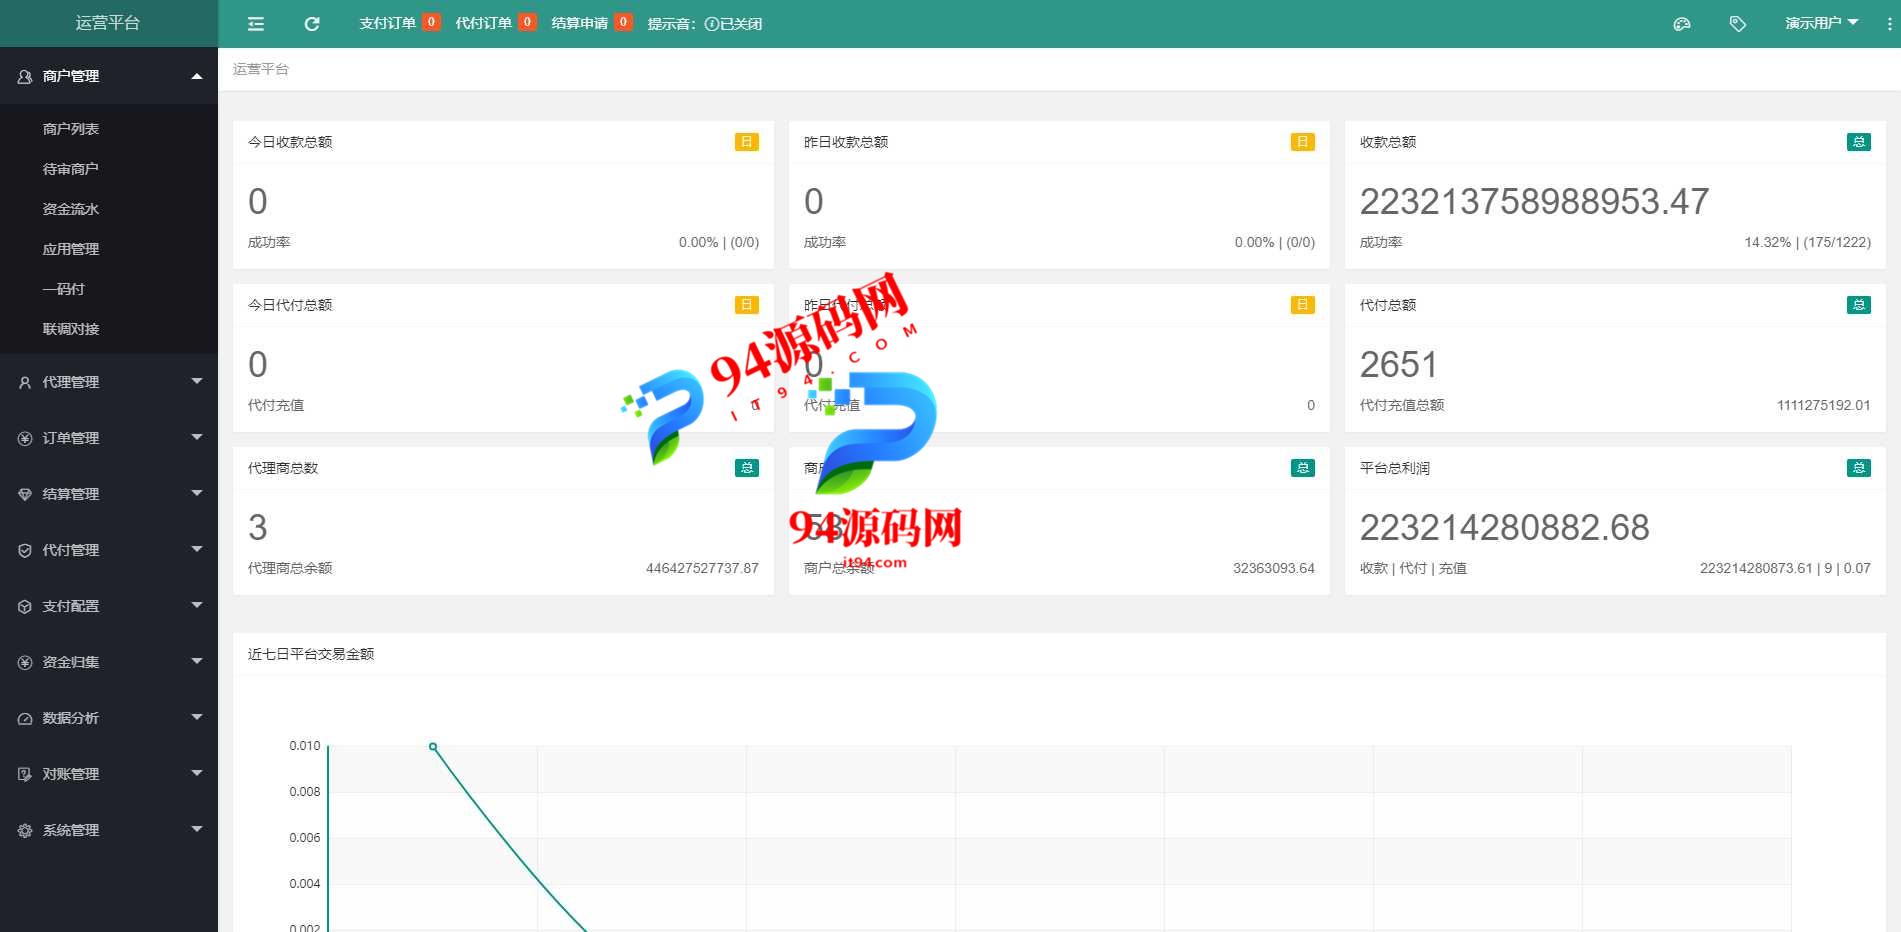This screenshot has height=932, width=1901.
Task: Click 代理商总余额 value 446427527737.87
Action: click(702, 568)
